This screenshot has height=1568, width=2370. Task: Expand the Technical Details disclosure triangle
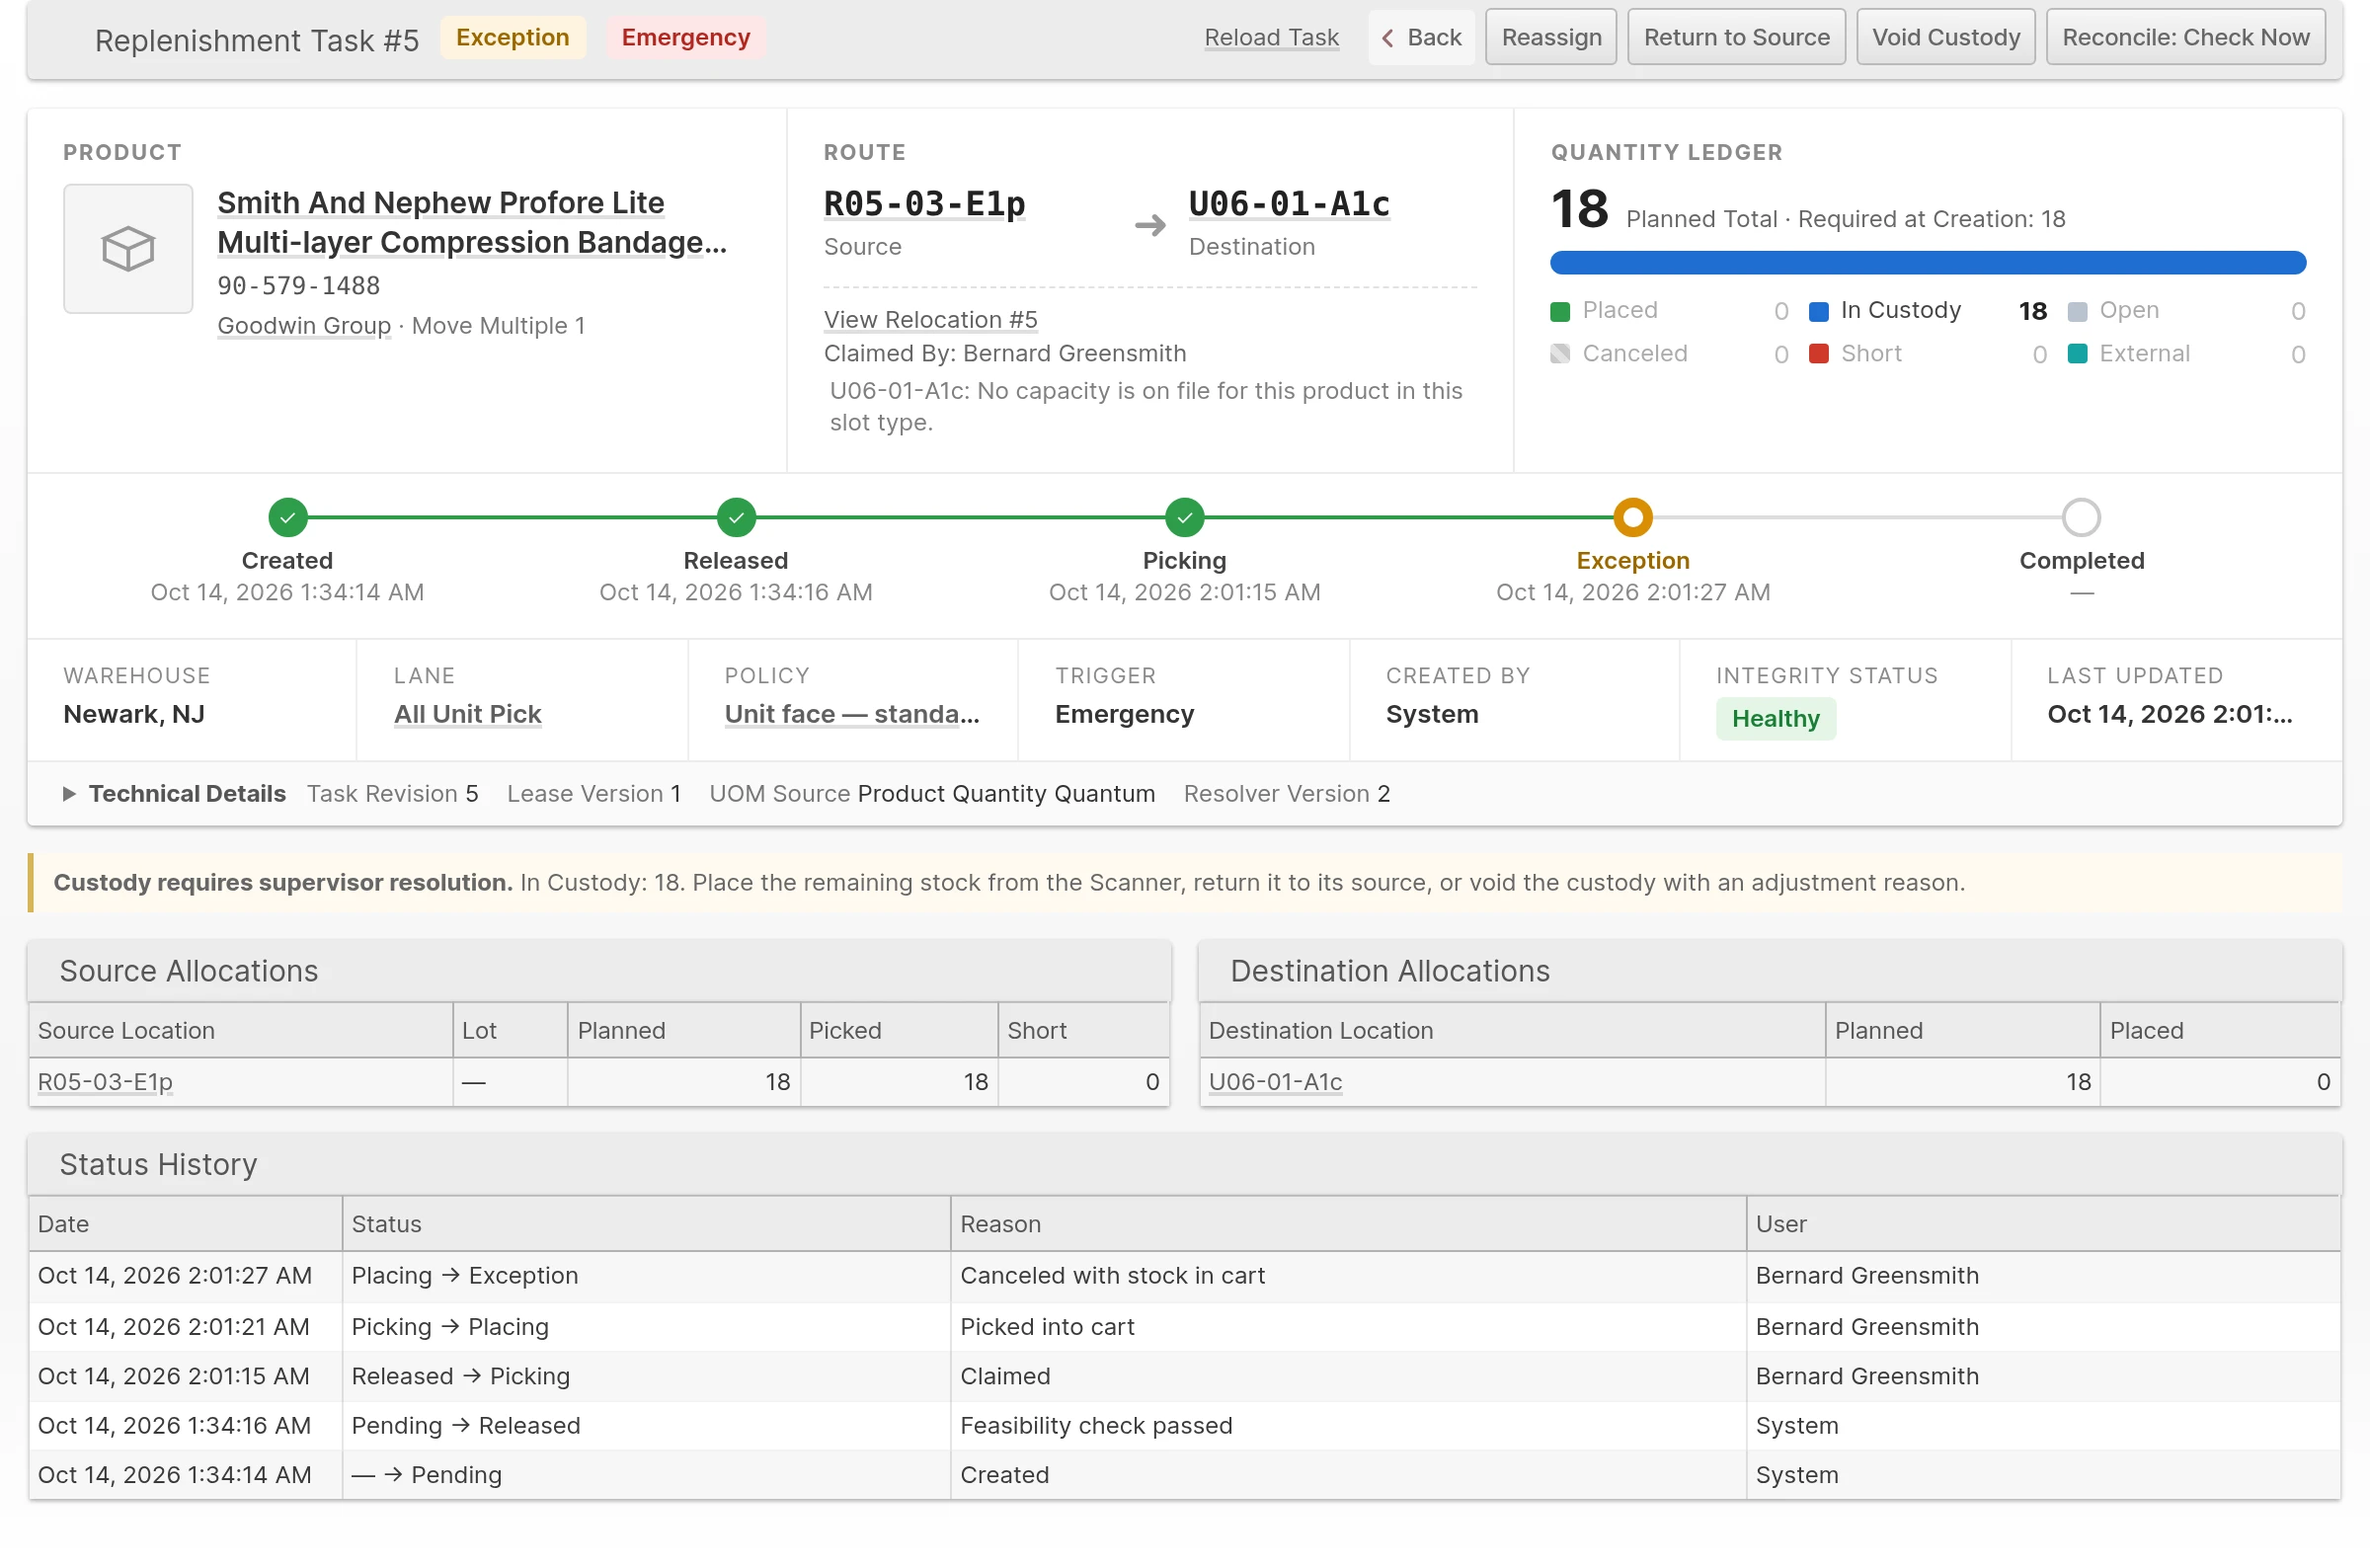(69, 794)
